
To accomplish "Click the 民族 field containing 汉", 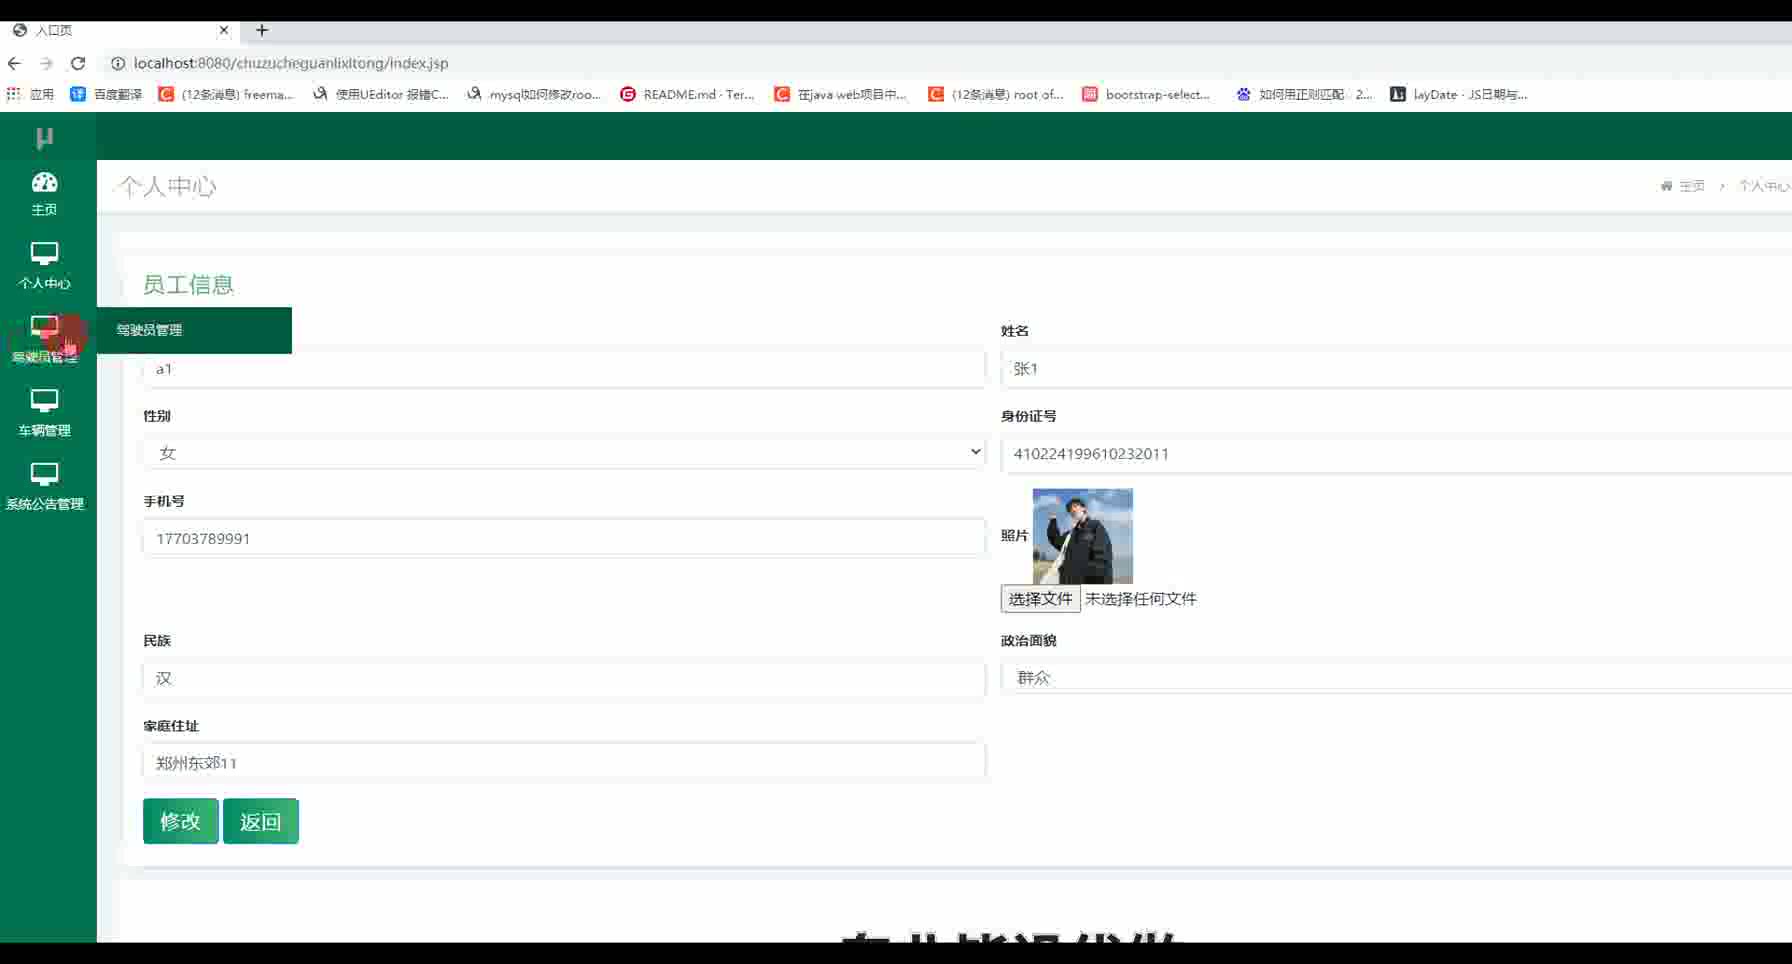I will pyautogui.click(x=564, y=678).
